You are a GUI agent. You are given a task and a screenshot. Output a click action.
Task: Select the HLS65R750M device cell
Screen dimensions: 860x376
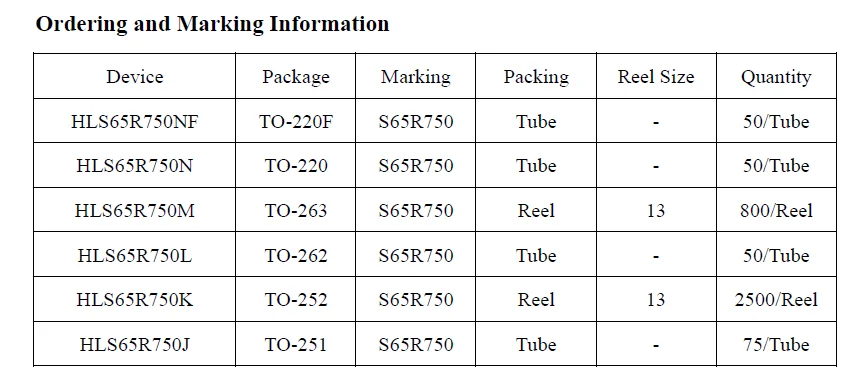(x=134, y=210)
